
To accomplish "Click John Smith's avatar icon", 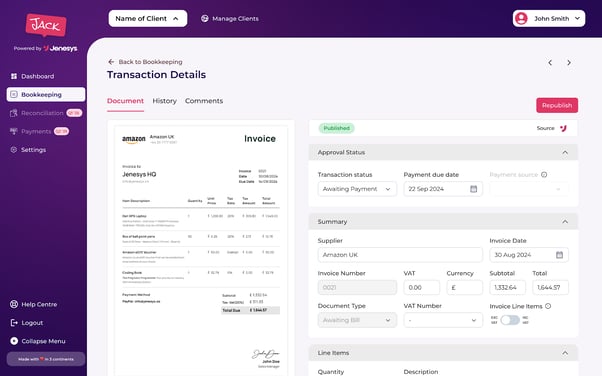I will (x=521, y=18).
